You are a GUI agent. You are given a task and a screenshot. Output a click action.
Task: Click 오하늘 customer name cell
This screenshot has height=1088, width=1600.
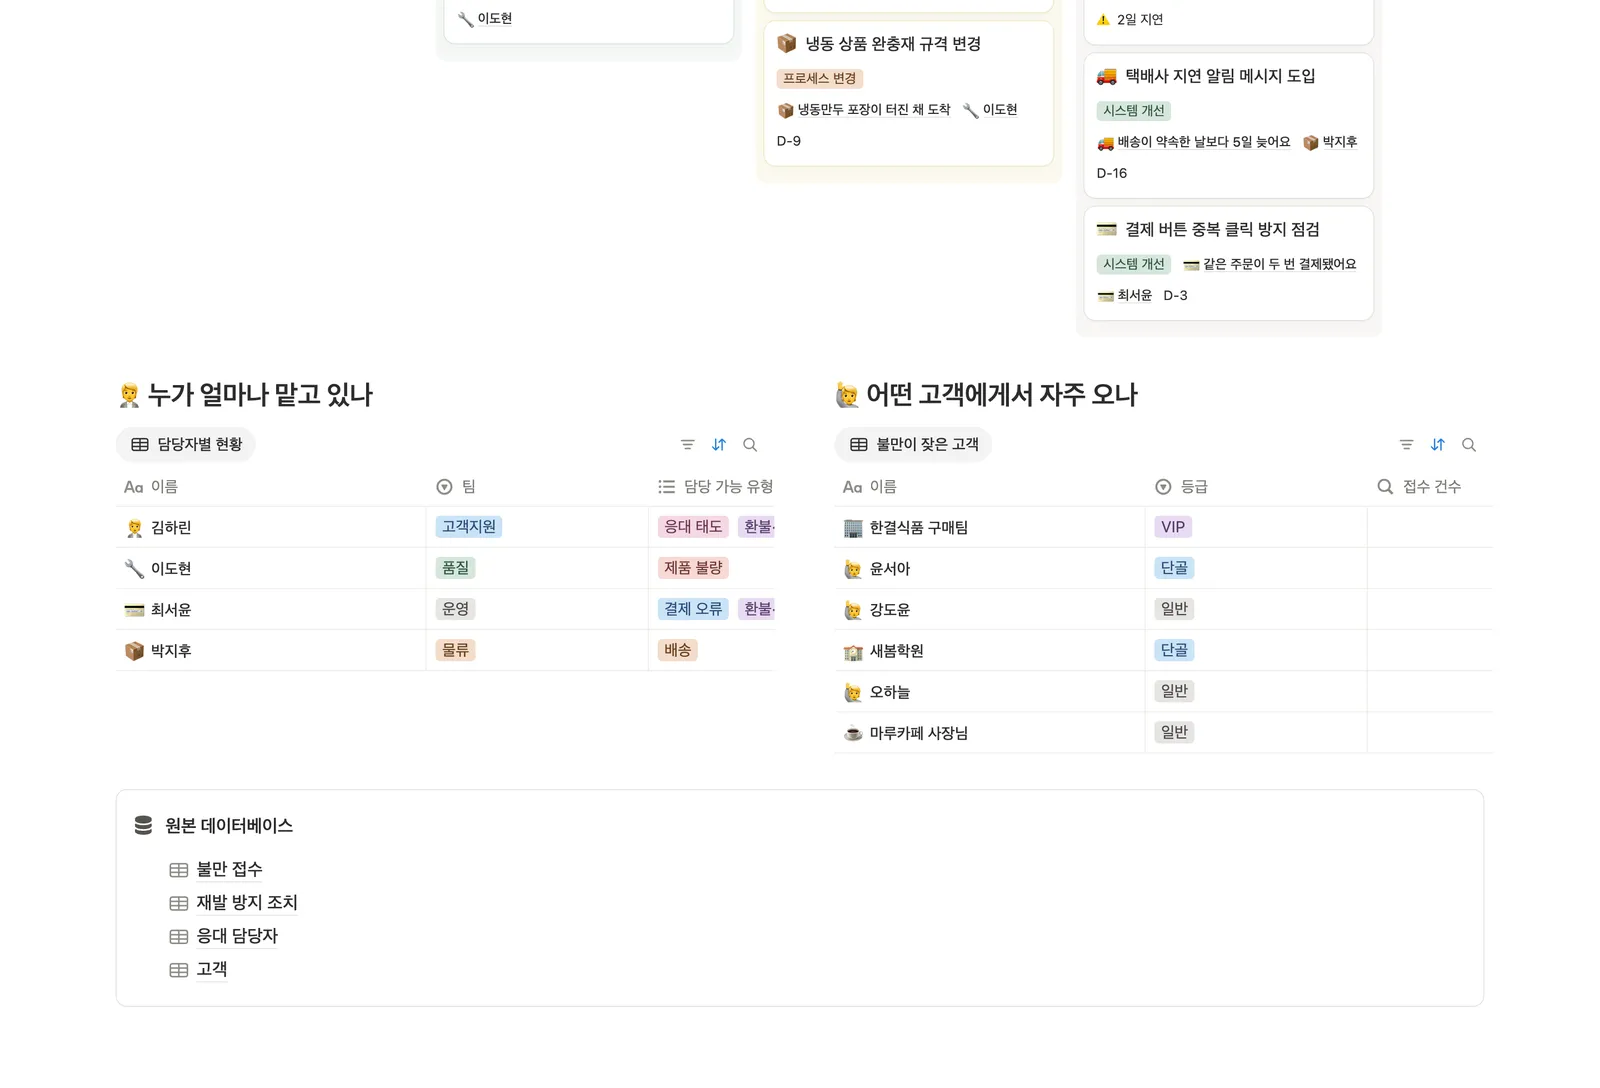coord(989,692)
